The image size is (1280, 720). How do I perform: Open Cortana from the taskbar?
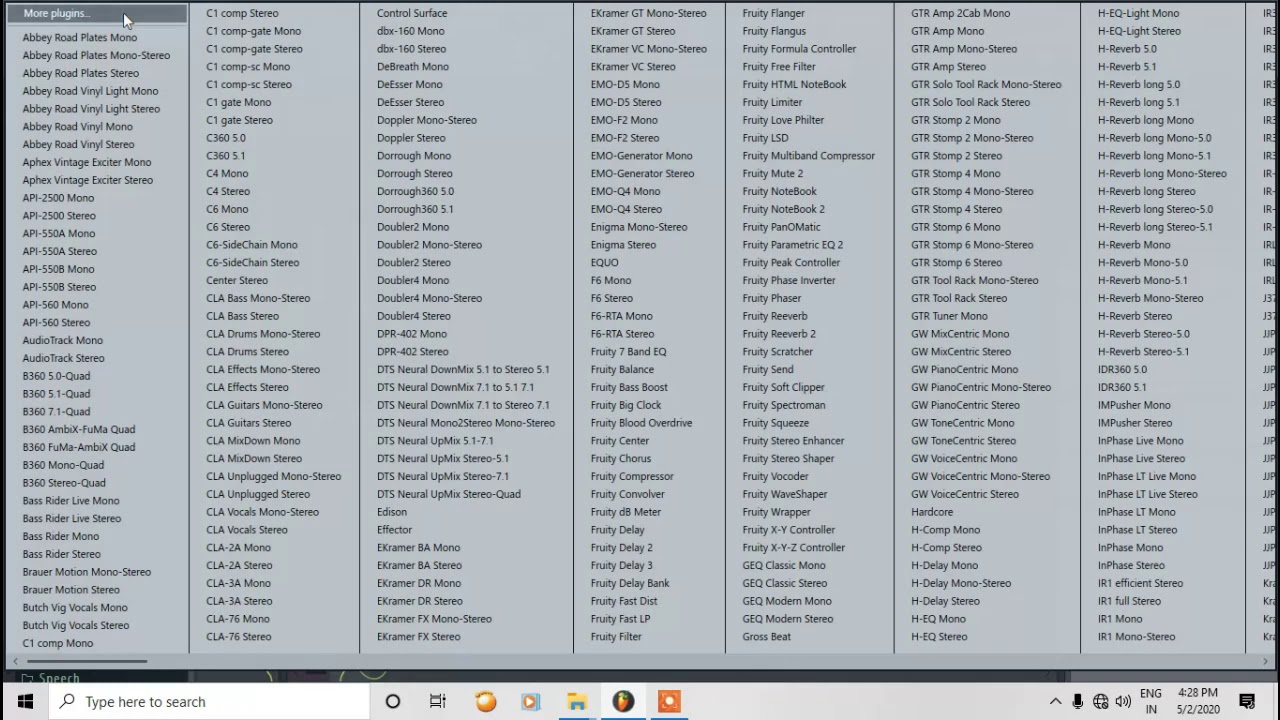coord(393,701)
